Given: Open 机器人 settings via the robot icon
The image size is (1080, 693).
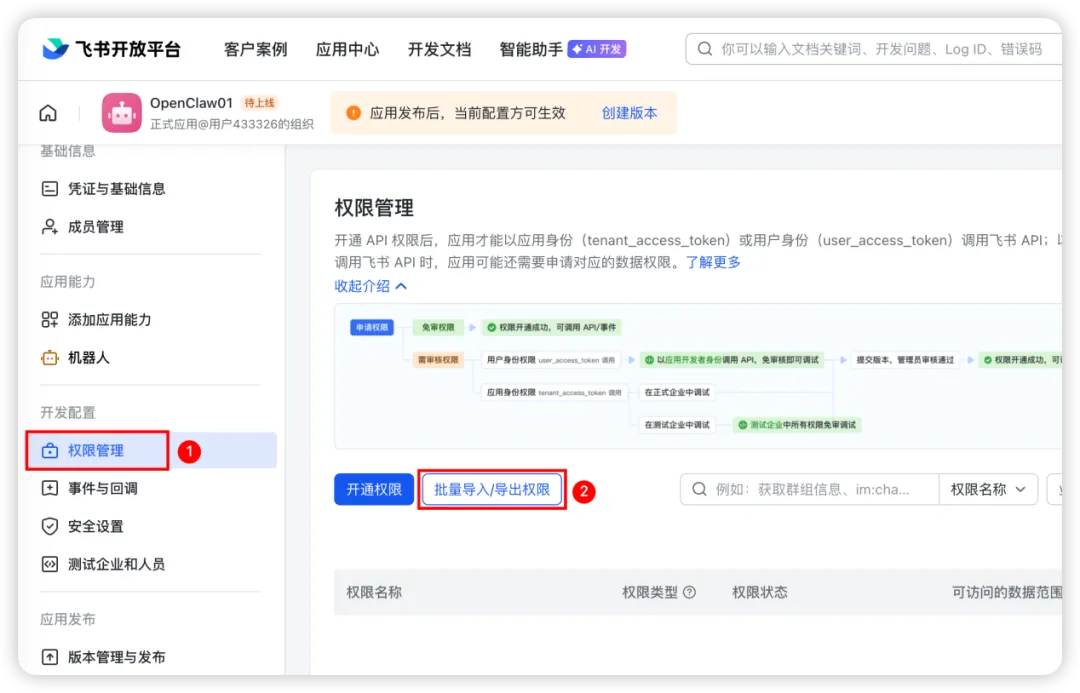Looking at the screenshot, I should click(x=47, y=357).
